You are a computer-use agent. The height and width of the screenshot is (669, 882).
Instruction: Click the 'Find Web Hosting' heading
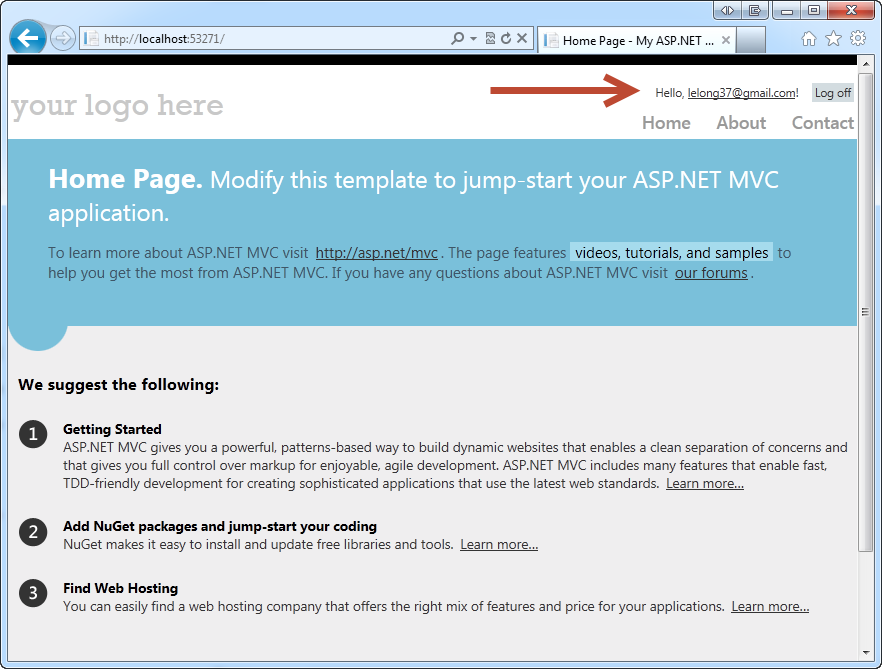pos(120,588)
